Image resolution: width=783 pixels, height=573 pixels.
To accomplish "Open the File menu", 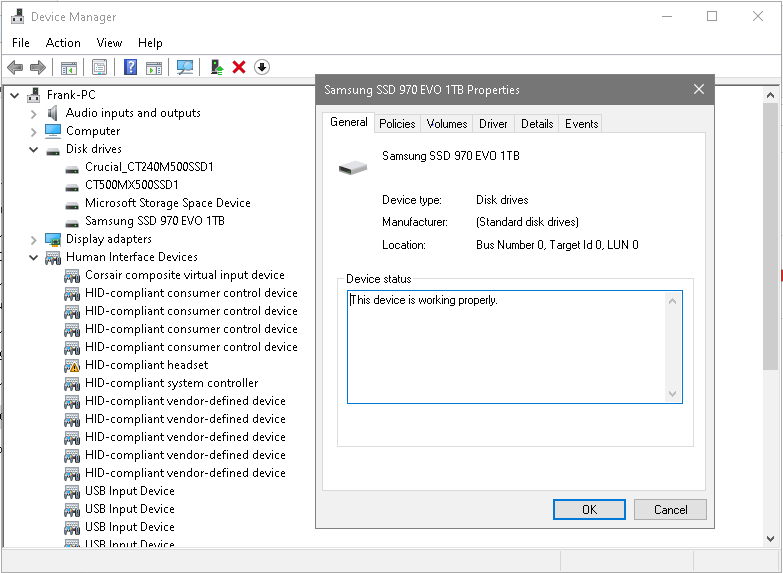I will pos(20,43).
